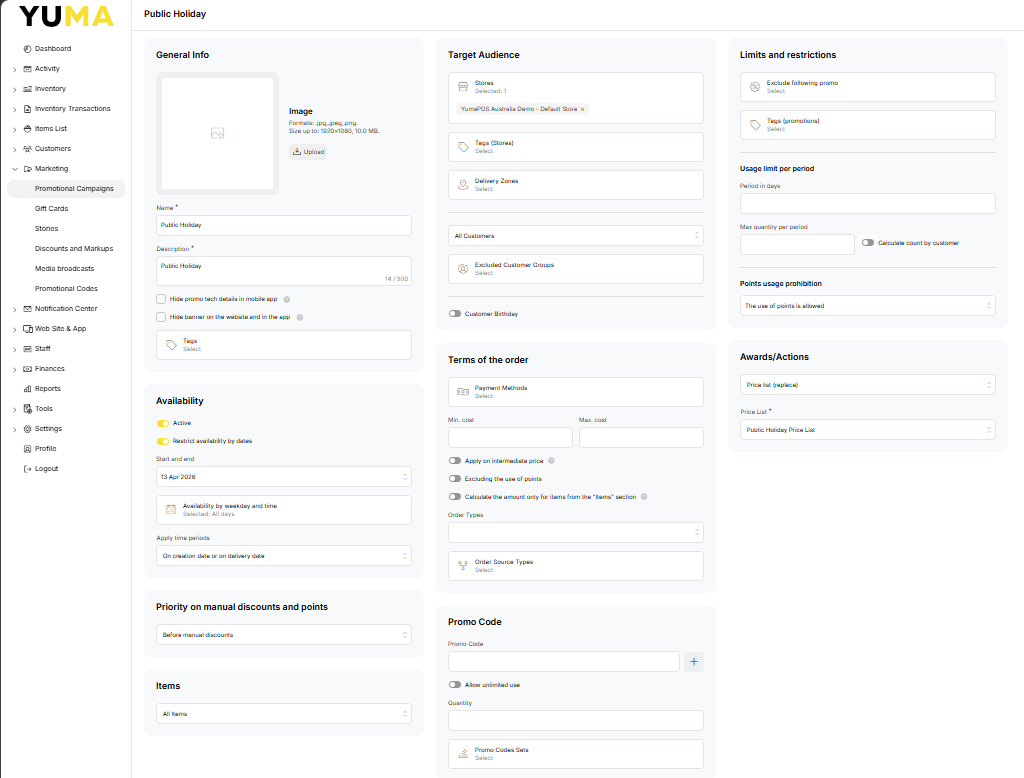
Task: Open the Price list (replace) action dropdown
Action: (x=867, y=385)
